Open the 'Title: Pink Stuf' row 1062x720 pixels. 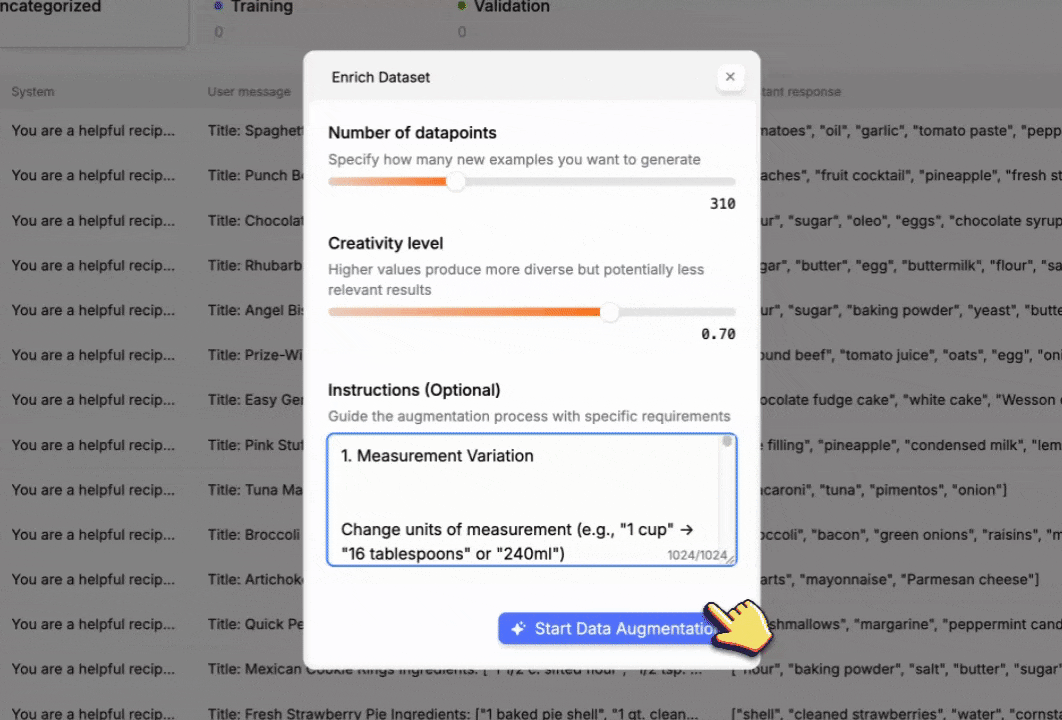pos(255,445)
